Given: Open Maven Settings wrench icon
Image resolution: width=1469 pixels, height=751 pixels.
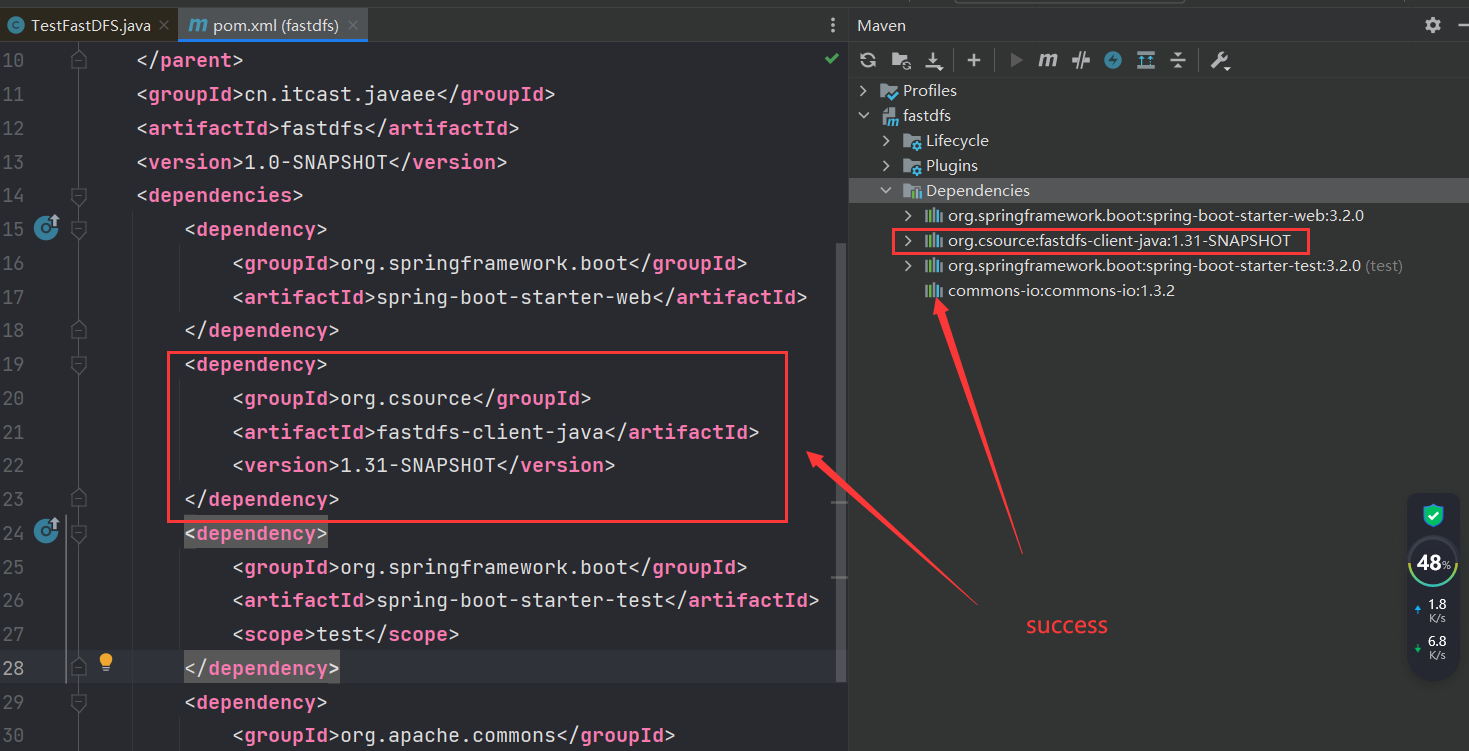Looking at the screenshot, I should click(1219, 60).
